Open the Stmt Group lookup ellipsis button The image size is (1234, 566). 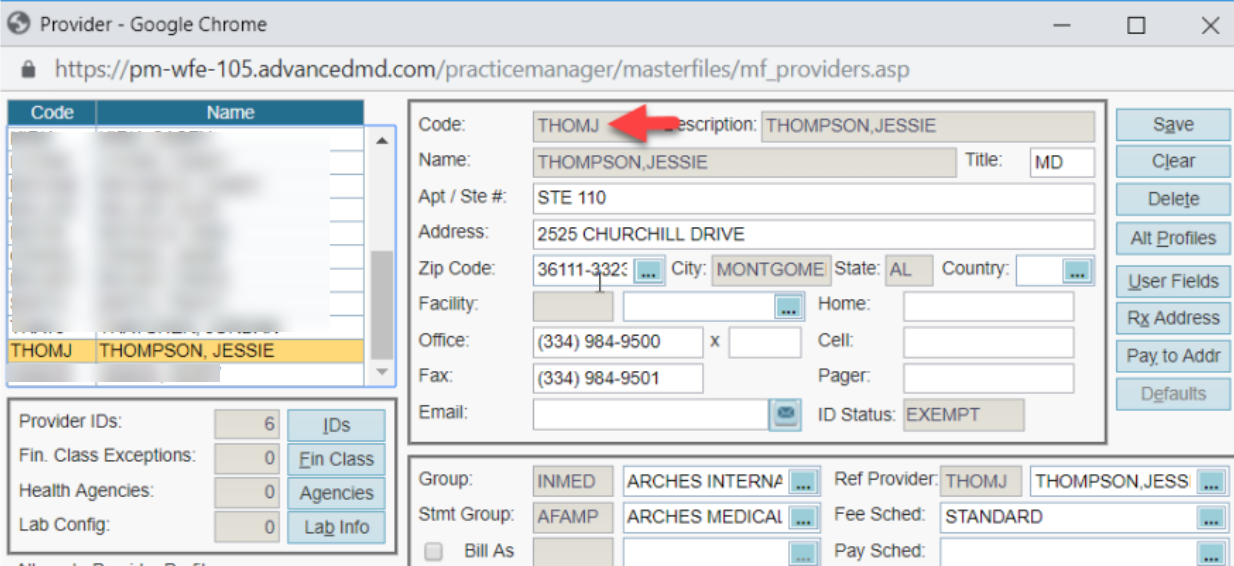click(802, 517)
